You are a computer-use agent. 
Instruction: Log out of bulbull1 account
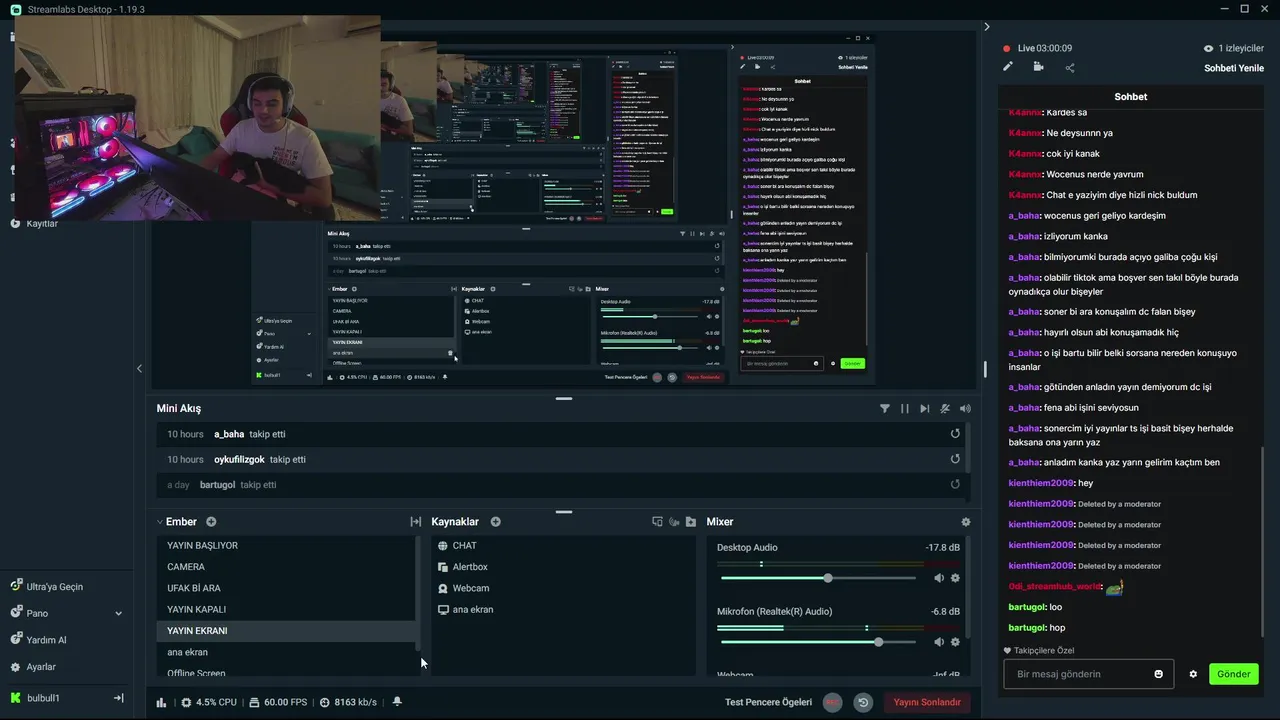click(x=118, y=698)
